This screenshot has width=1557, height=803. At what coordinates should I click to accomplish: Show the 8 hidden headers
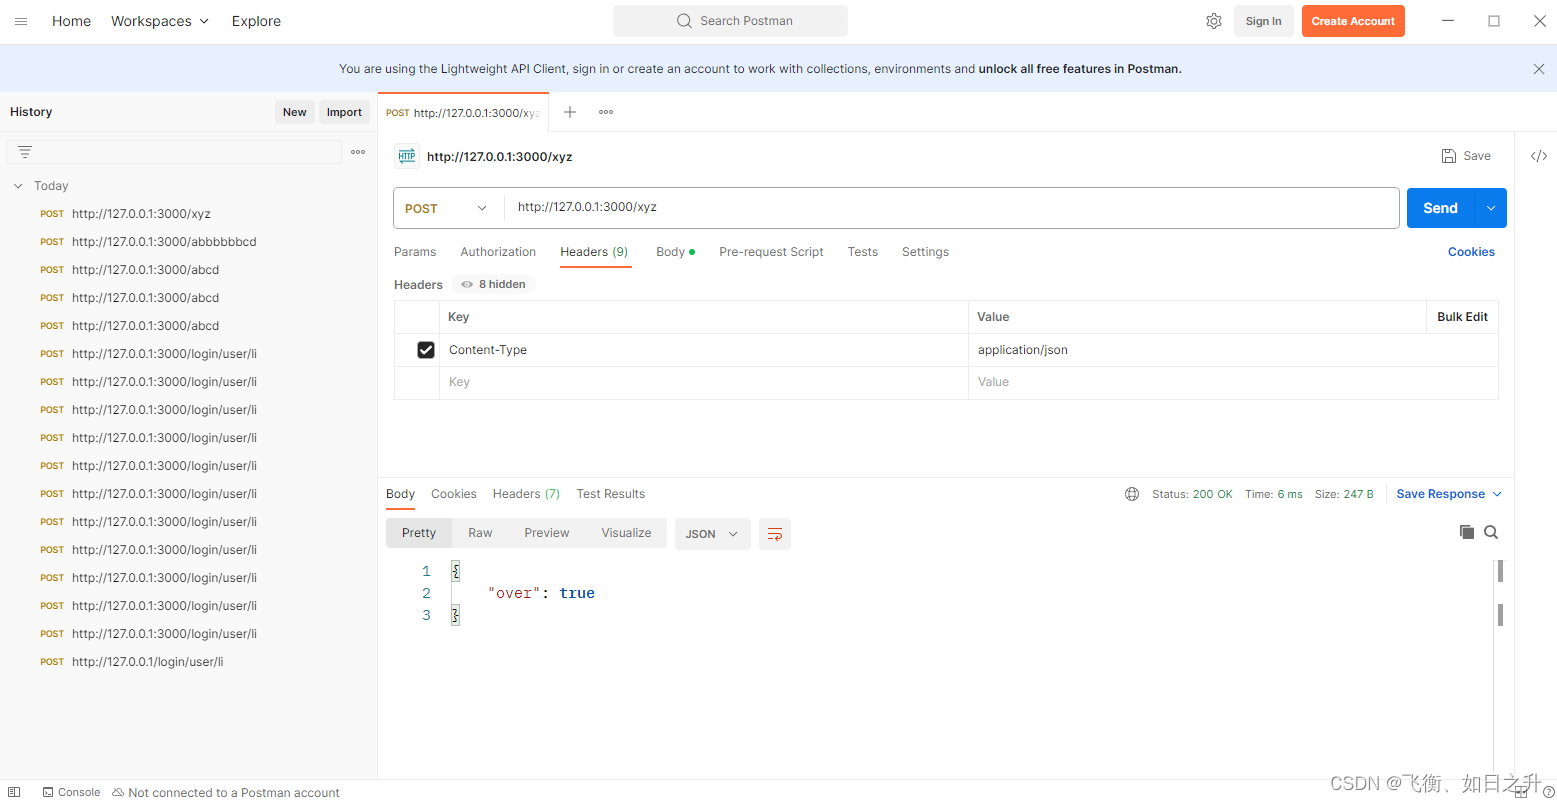point(494,285)
